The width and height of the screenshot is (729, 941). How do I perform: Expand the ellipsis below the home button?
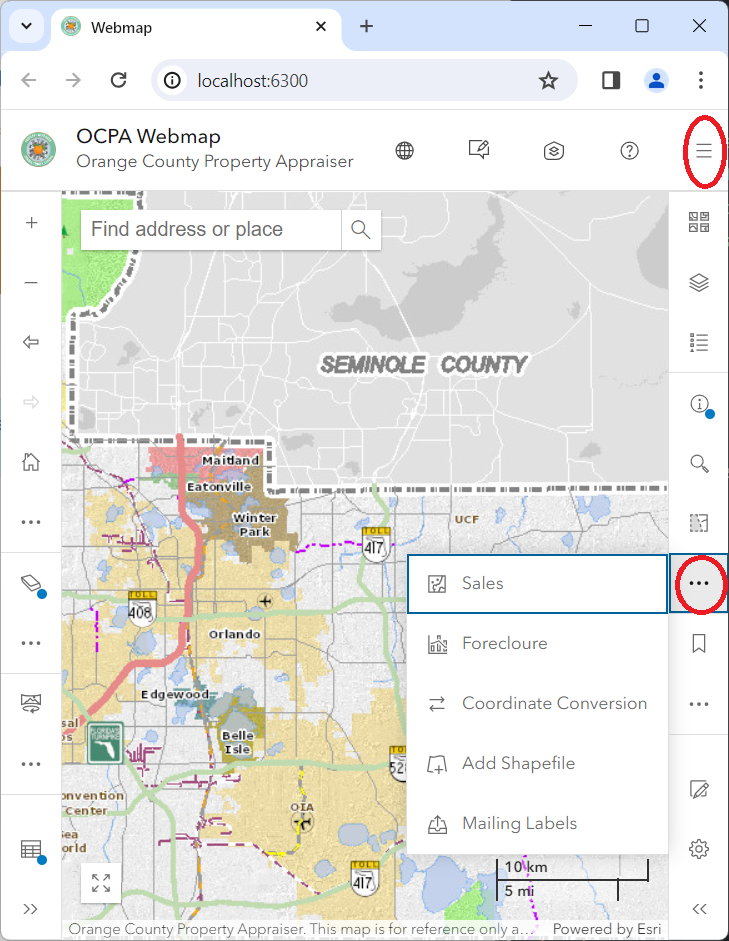[31, 522]
